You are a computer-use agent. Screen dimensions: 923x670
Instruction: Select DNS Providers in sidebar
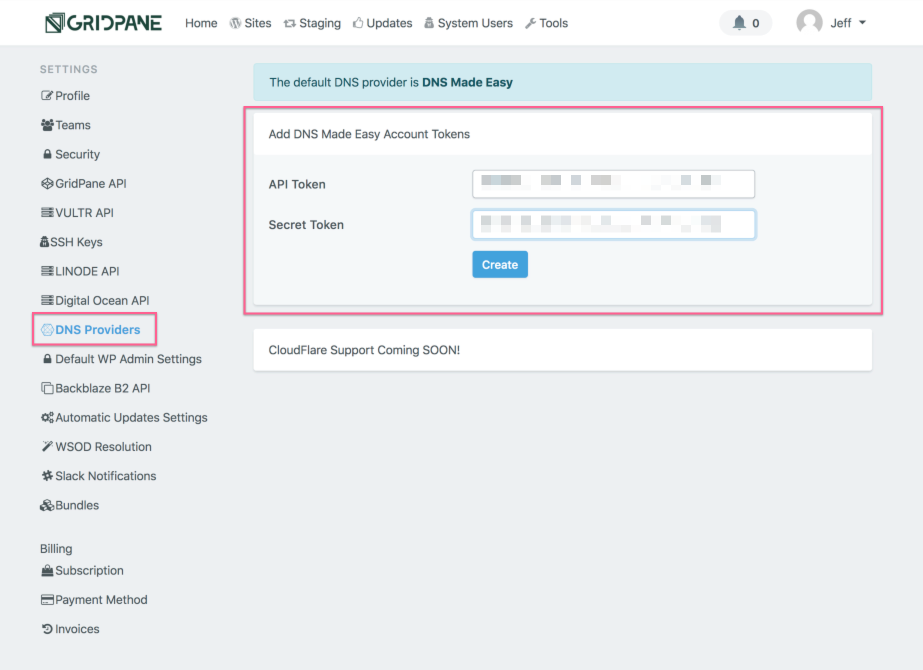coord(98,330)
